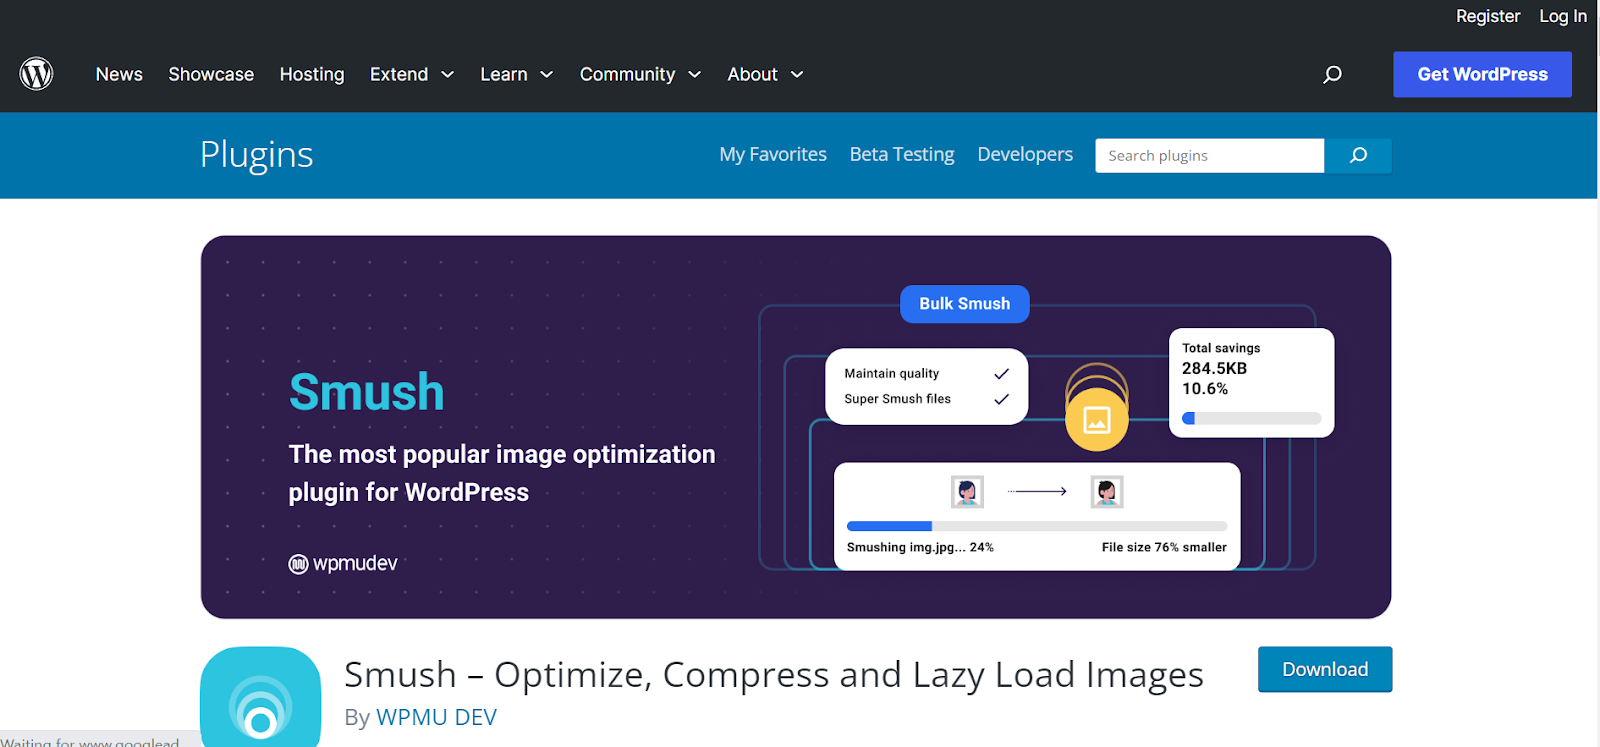Click the Smushing img.jpg progress bar
Image resolution: width=1600 pixels, height=747 pixels.
[x=1036, y=526]
